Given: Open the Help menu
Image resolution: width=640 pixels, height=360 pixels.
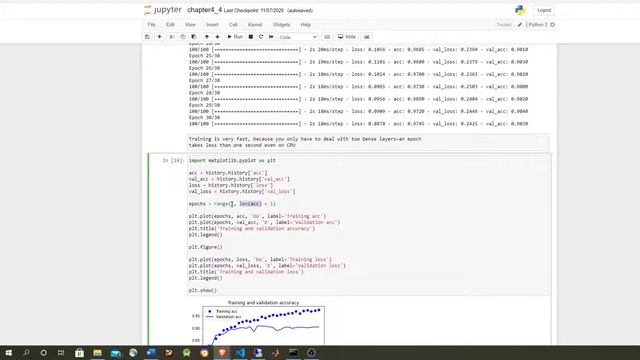Looking at the screenshot, I should (x=306, y=24).
